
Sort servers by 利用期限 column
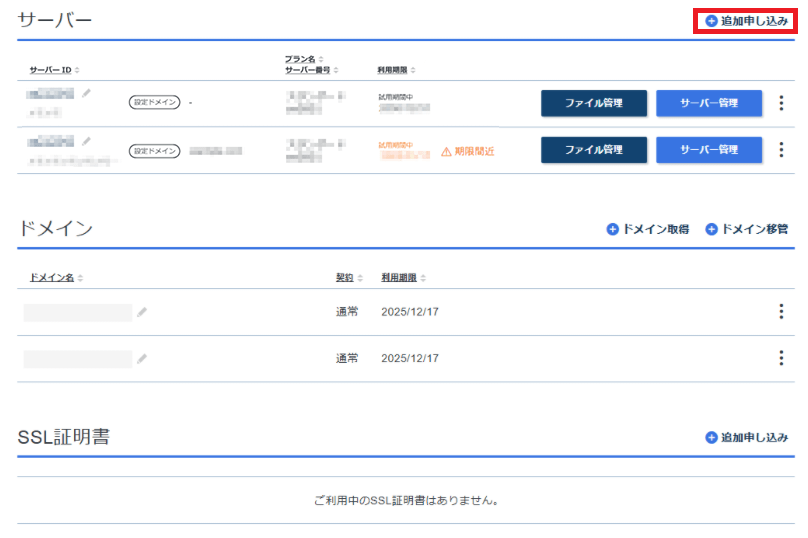click(396, 70)
